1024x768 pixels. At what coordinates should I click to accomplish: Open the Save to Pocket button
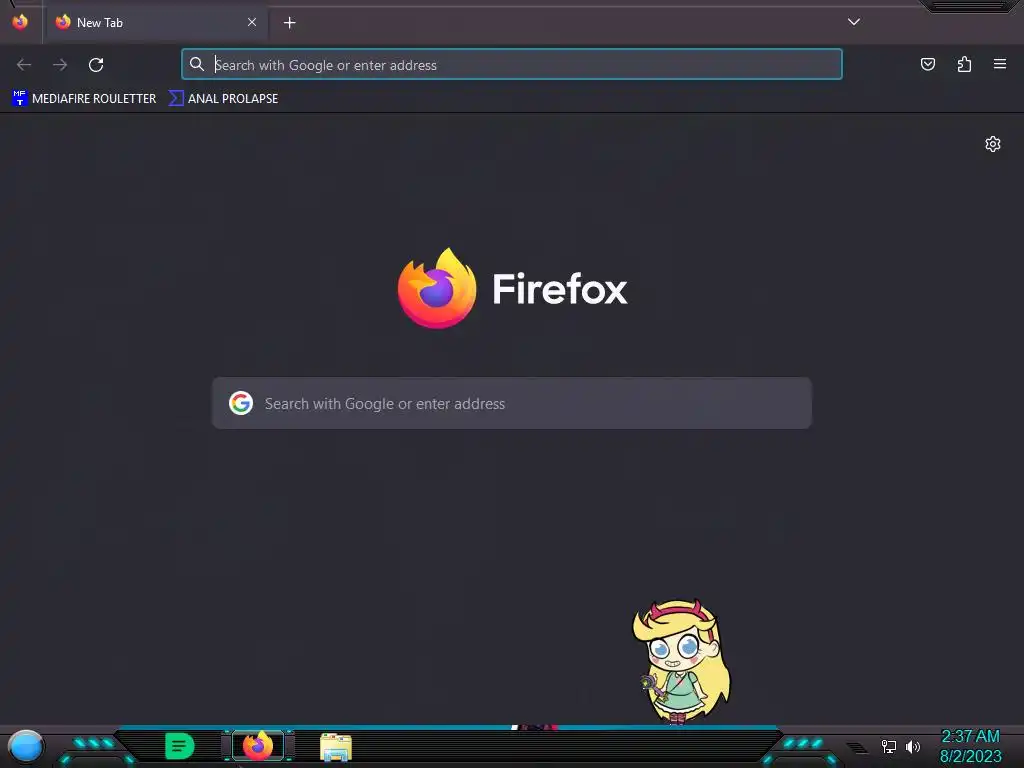927,64
